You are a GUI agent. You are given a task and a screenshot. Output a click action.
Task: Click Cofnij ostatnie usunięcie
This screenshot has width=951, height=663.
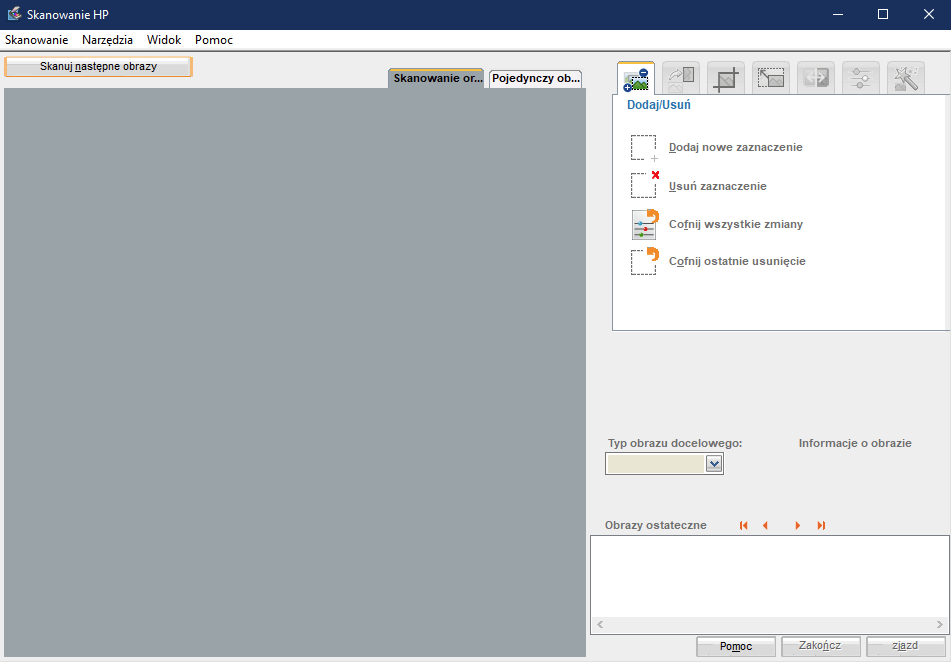click(x=737, y=261)
